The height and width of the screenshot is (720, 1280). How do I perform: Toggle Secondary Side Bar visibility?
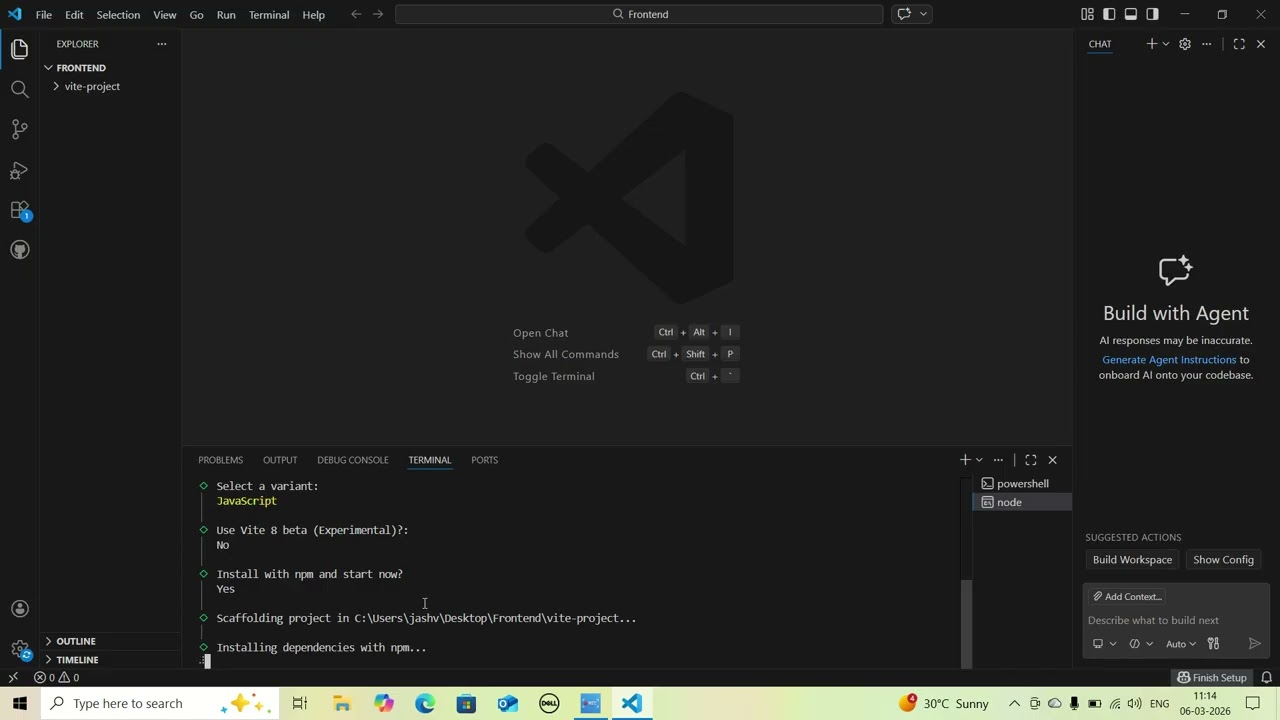[x=1153, y=14]
